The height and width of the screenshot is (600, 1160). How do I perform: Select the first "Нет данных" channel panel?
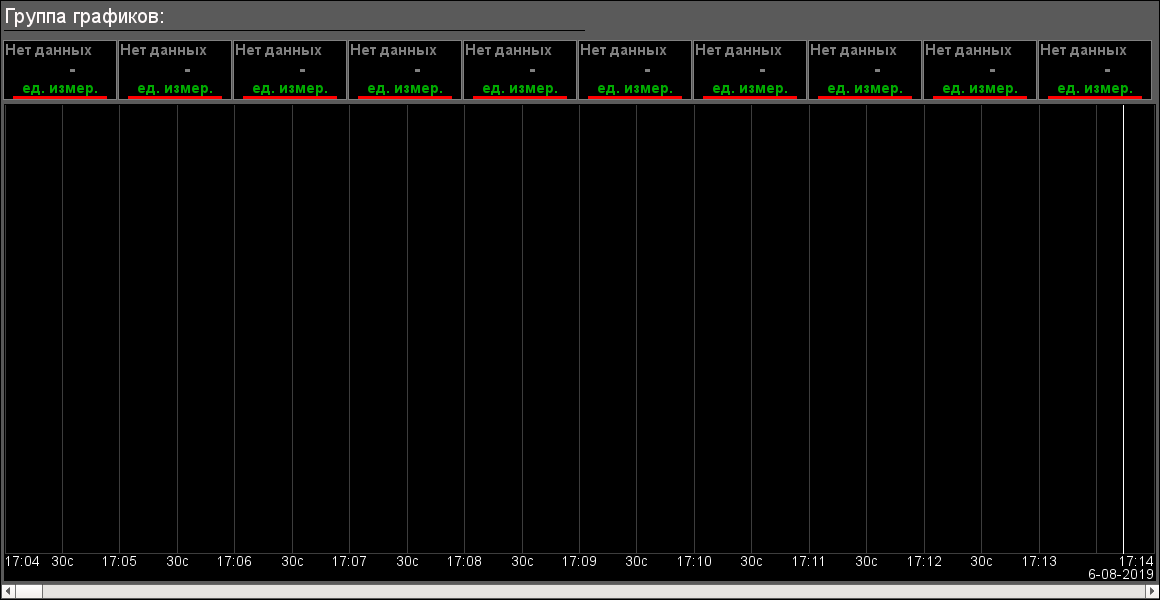(60, 60)
